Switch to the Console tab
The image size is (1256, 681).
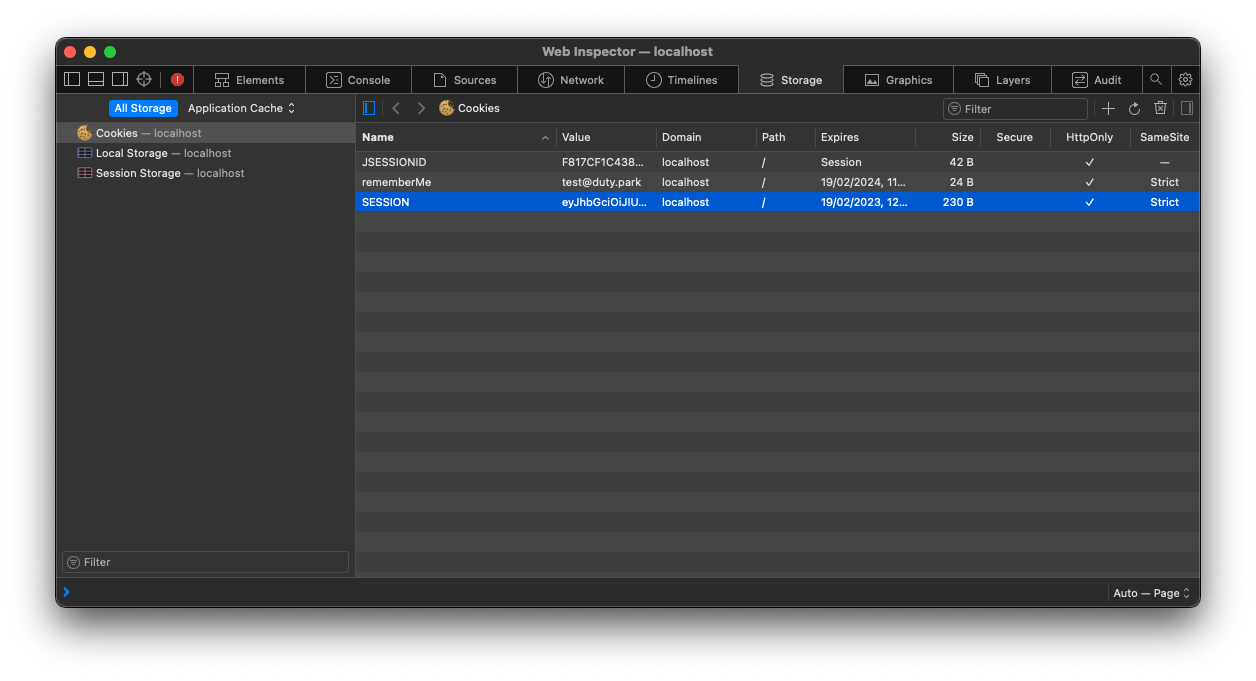358,80
